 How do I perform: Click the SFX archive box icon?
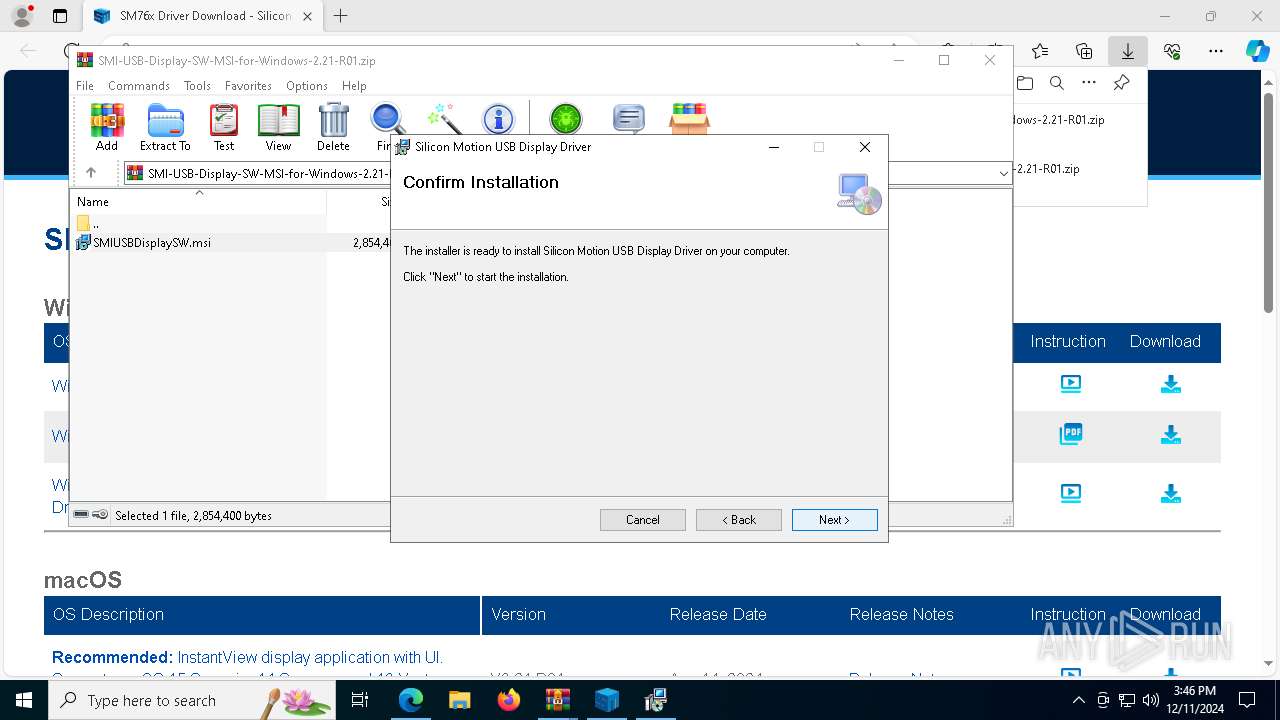coord(689,119)
